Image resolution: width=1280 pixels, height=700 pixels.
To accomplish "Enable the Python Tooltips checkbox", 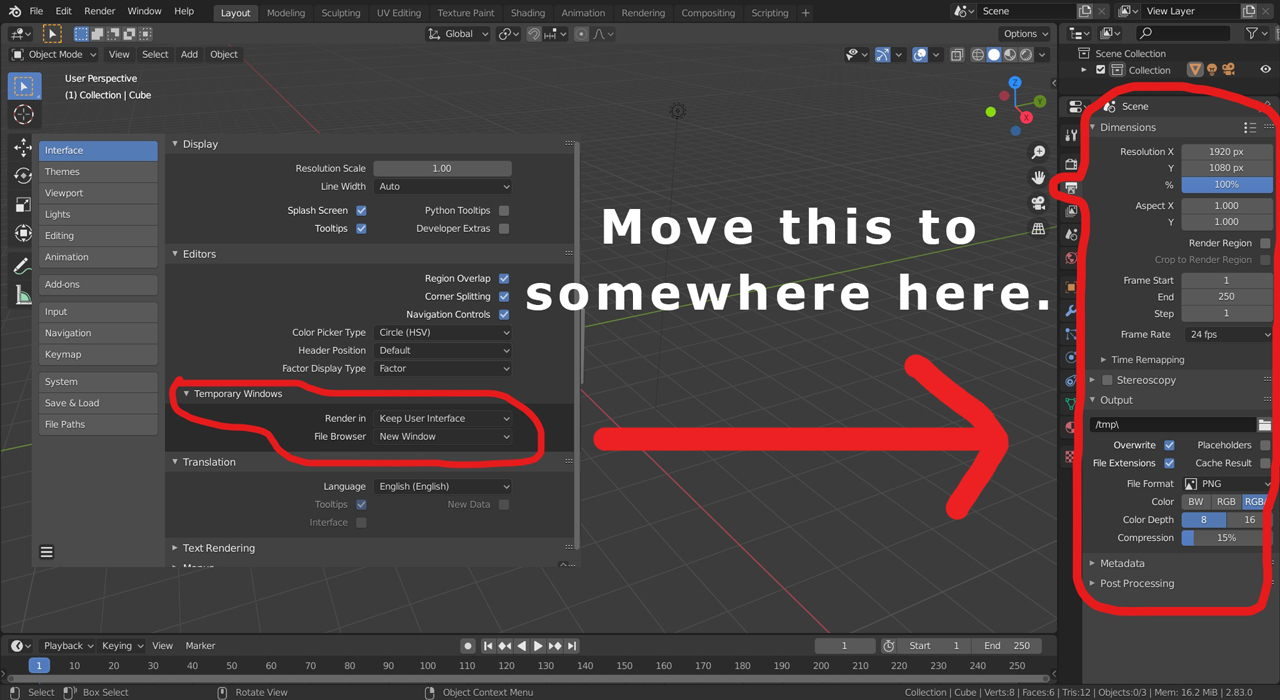I will pyautogui.click(x=504, y=211).
